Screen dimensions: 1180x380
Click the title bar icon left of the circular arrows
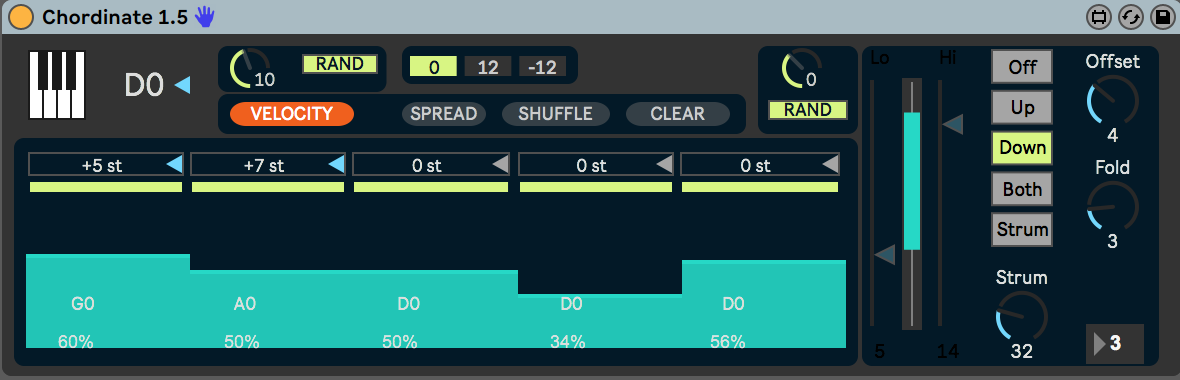coord(1099,17)
